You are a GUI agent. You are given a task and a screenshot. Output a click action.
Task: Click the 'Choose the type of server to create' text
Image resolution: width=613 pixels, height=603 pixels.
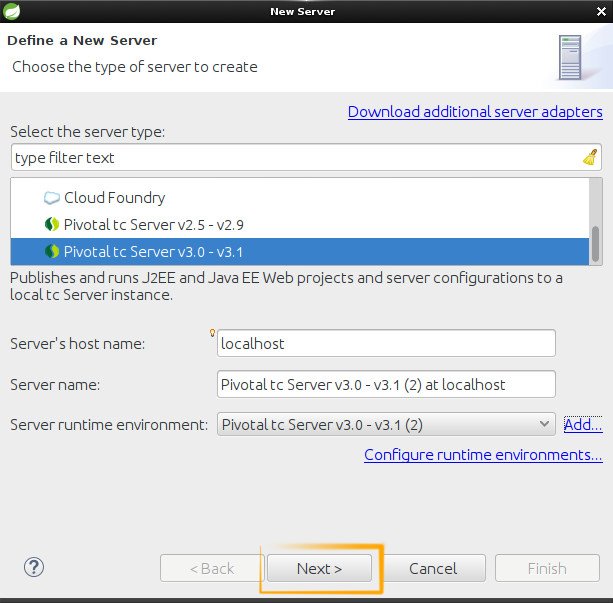coord(135,67)
